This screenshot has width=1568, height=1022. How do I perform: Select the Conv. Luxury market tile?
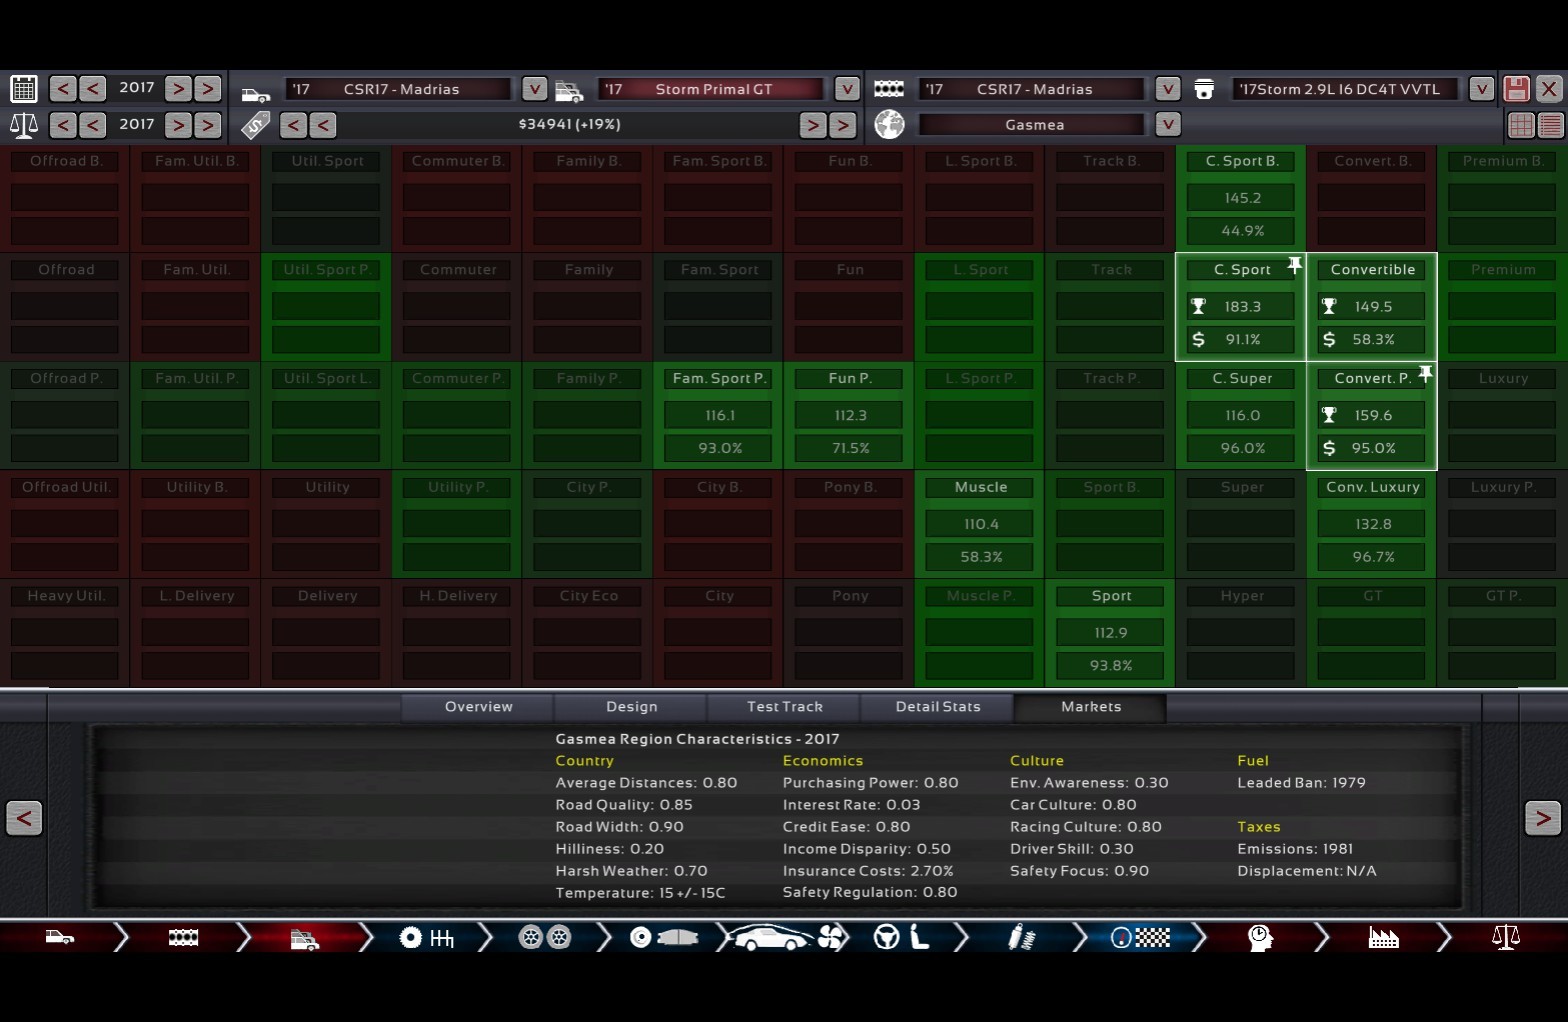pyautogui.click(x=1372, y=524)
